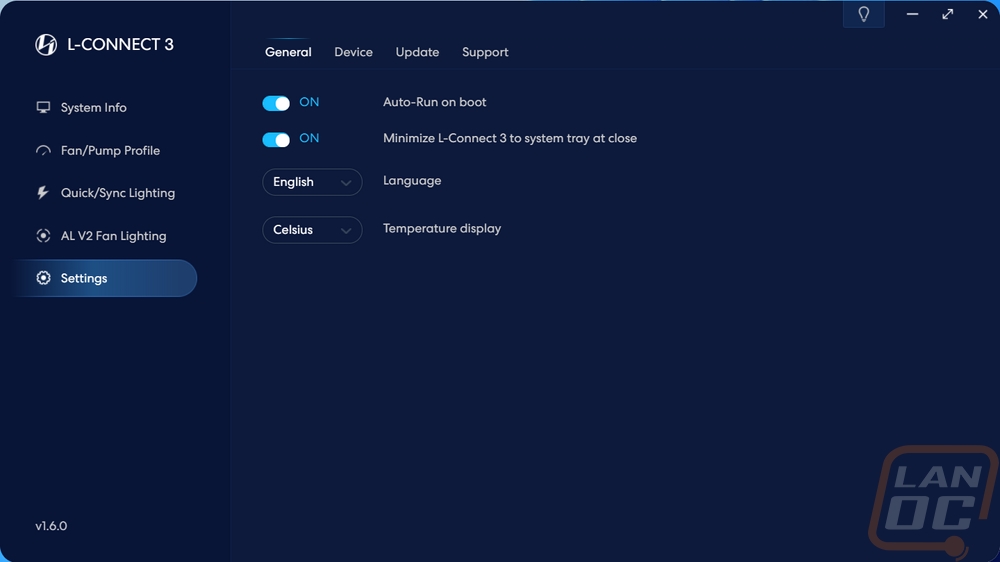The width and height of the screenshot is (1000, 562).
Task: Click the Temperature display label
Action: (x=442, y=228)
